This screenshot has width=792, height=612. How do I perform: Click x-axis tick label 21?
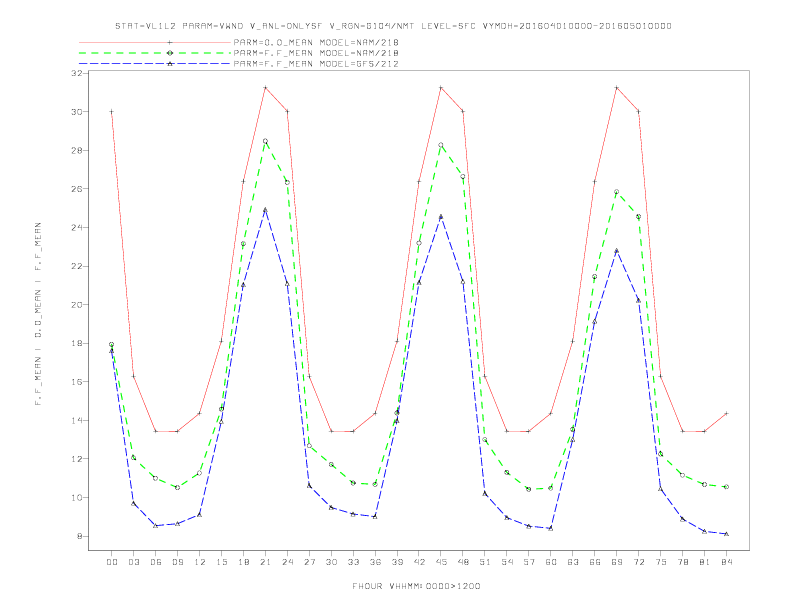tap(265, 562)
